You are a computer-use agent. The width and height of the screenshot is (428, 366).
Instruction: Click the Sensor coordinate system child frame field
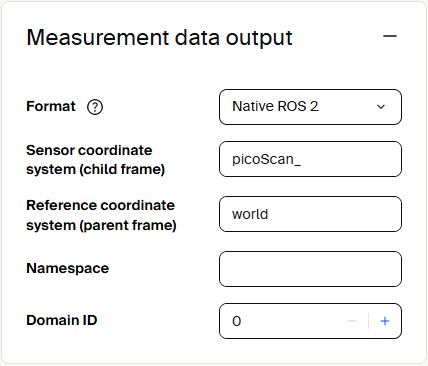tap(310, 159)
